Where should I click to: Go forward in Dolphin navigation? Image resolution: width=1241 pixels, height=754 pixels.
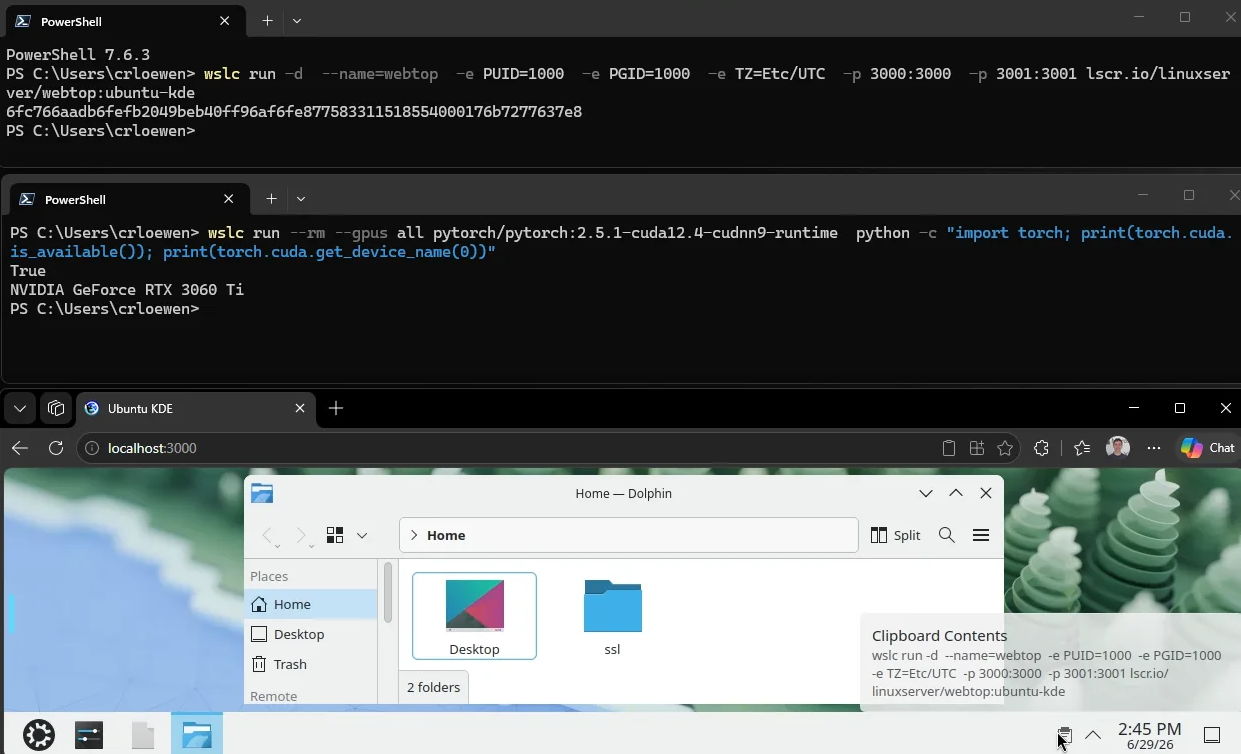coord(301,535)
